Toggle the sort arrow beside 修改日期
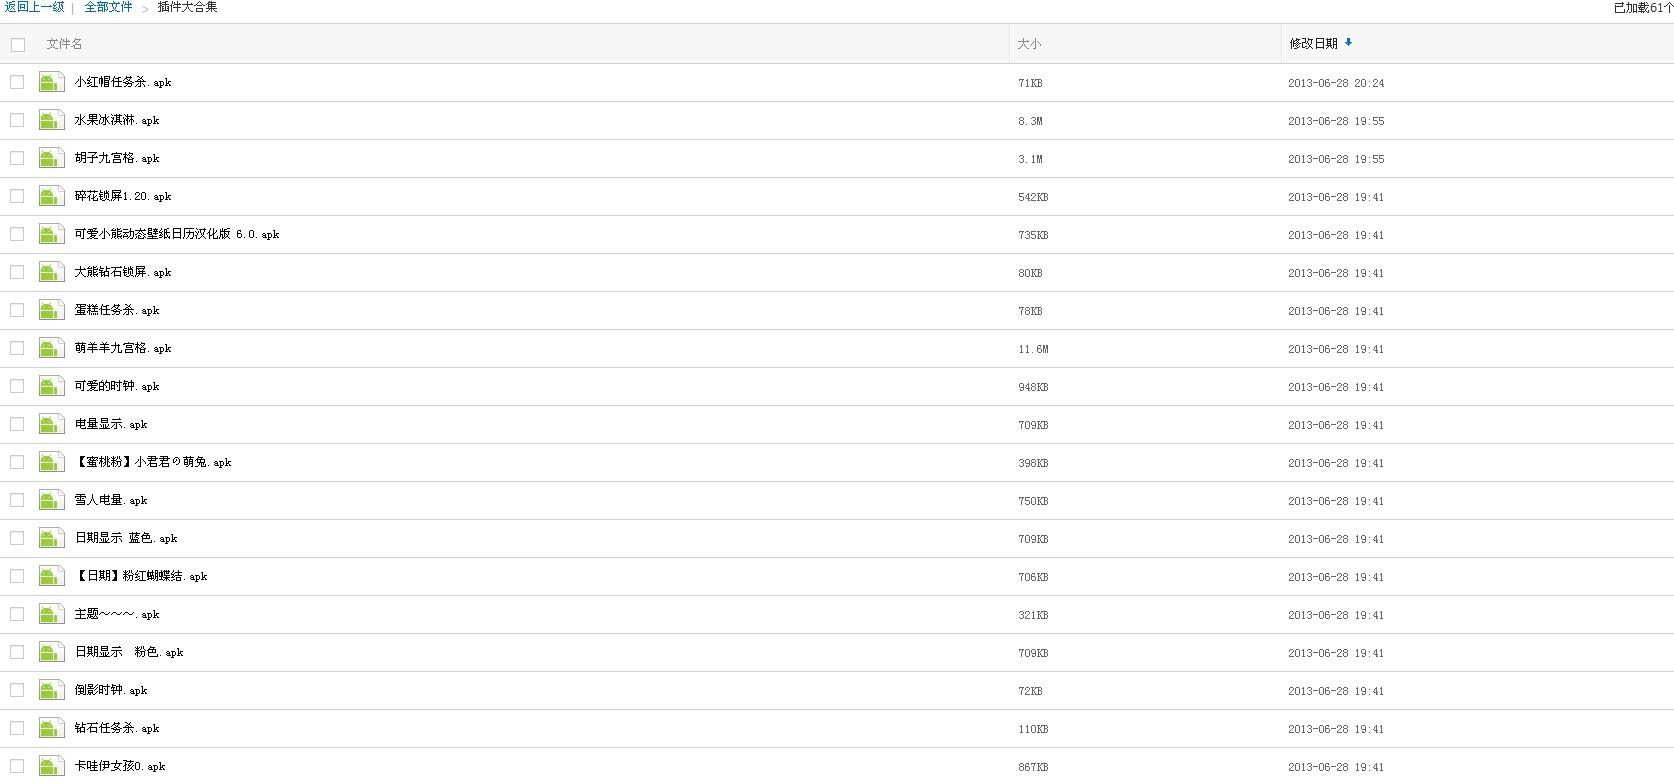Viewport: 1674px width, 783px height. point(1349,43)
